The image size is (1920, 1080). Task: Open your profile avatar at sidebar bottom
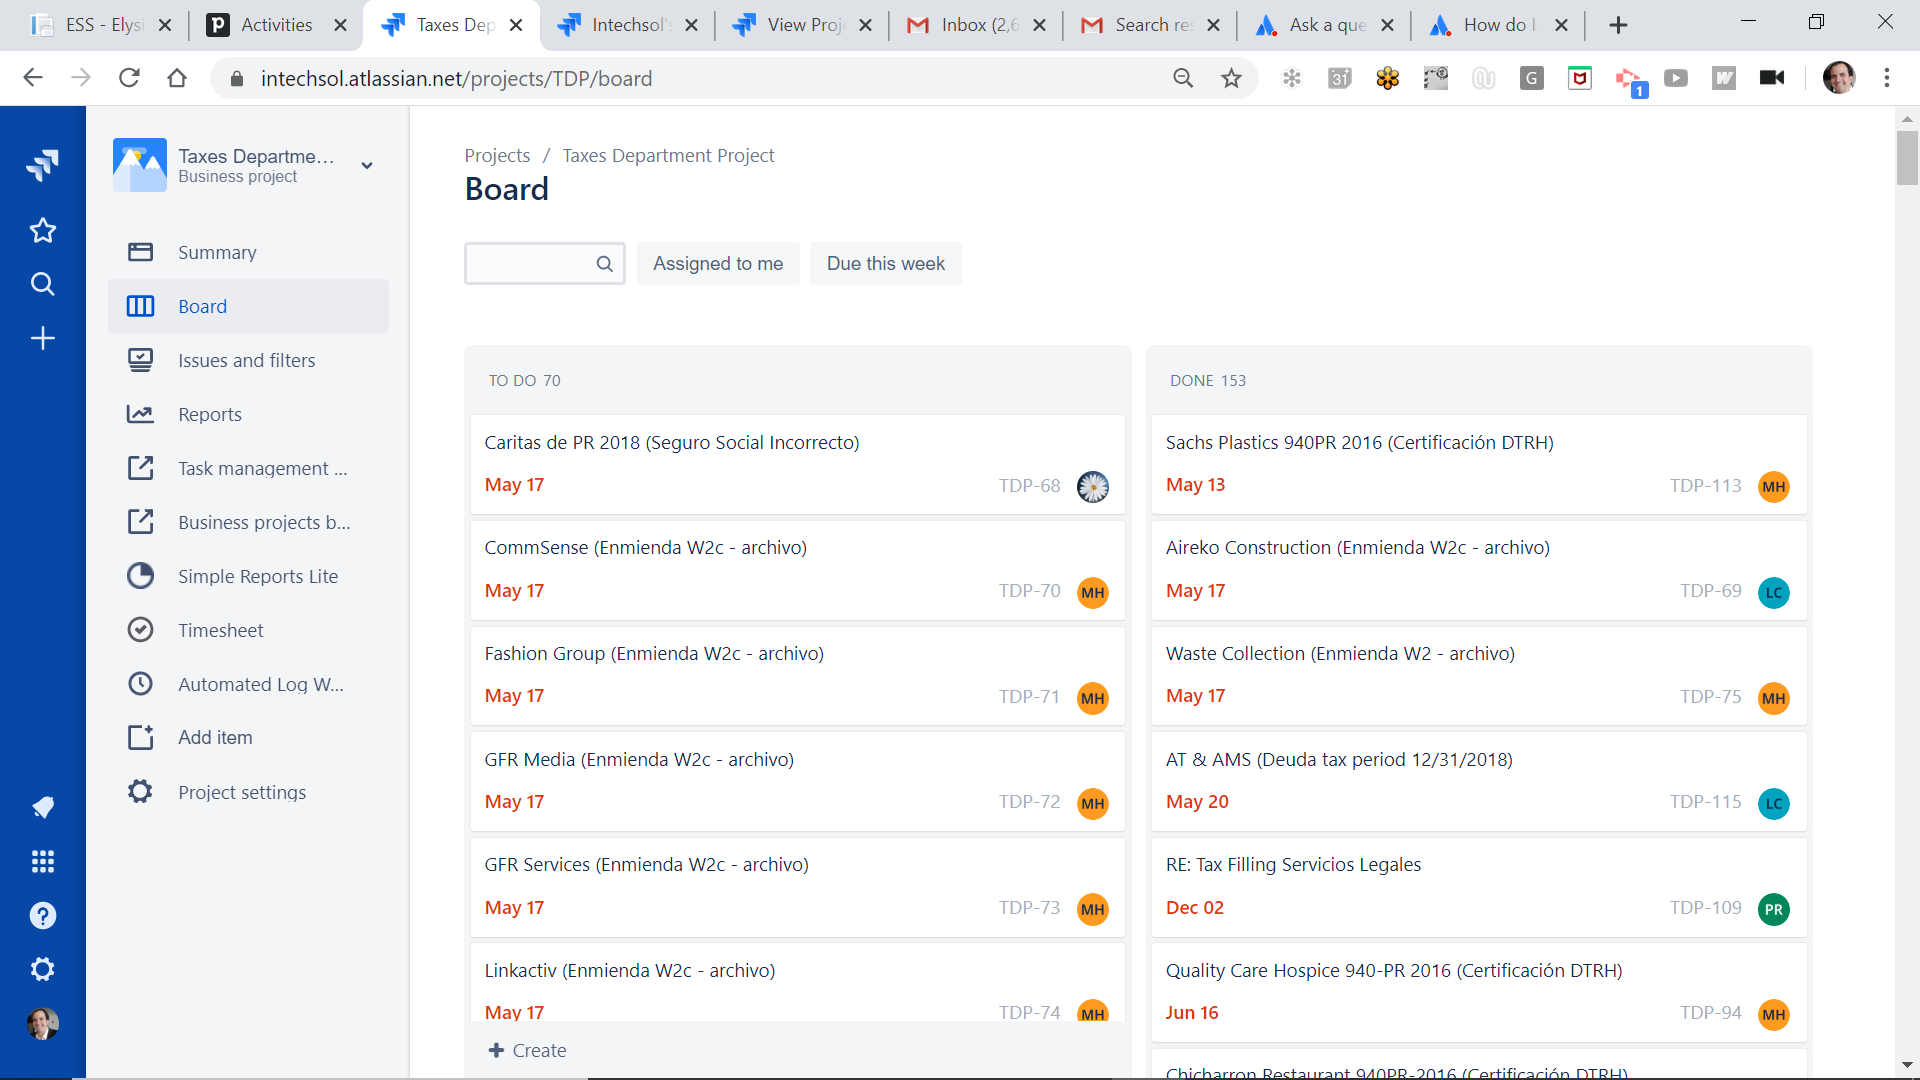pyautogui.click(x=42, y=1023)
